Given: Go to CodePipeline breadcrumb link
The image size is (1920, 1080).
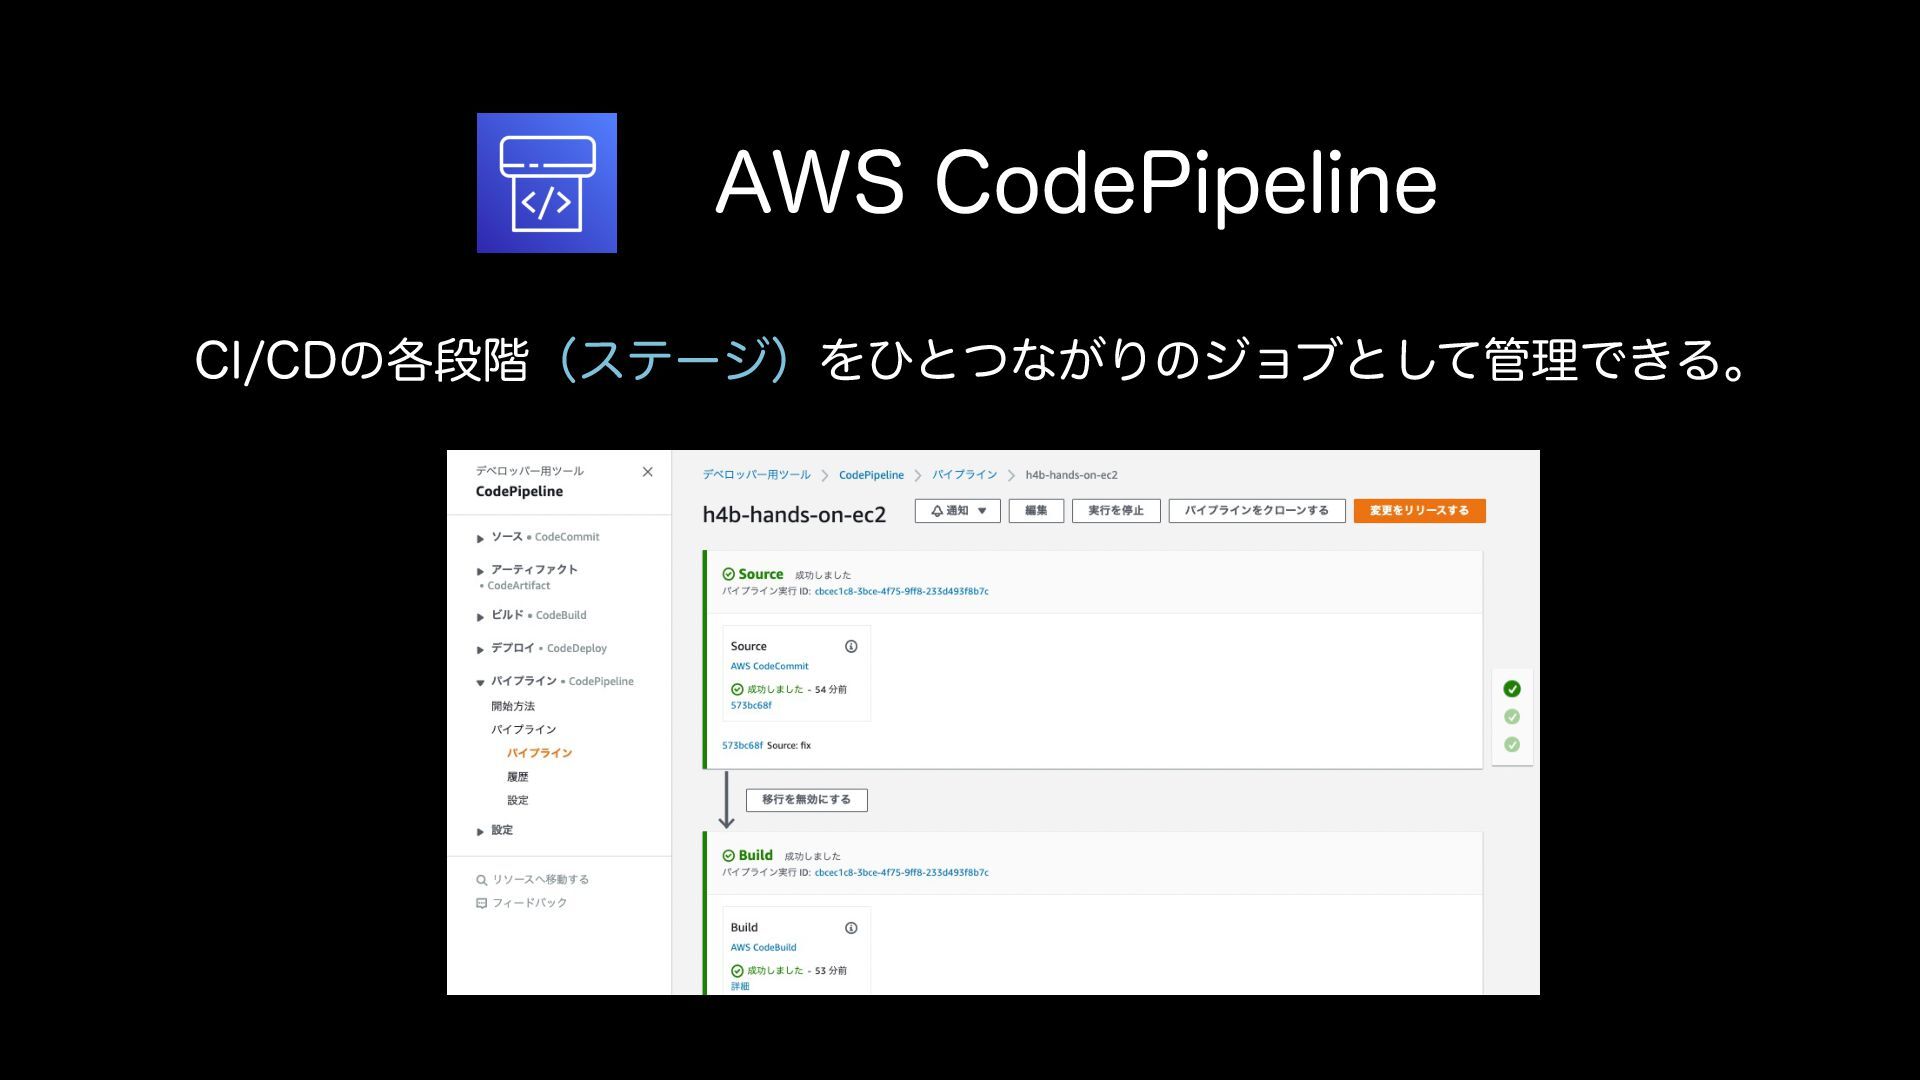Looking at the screenshot, I should pyautogui.click(x=871, y=475).
